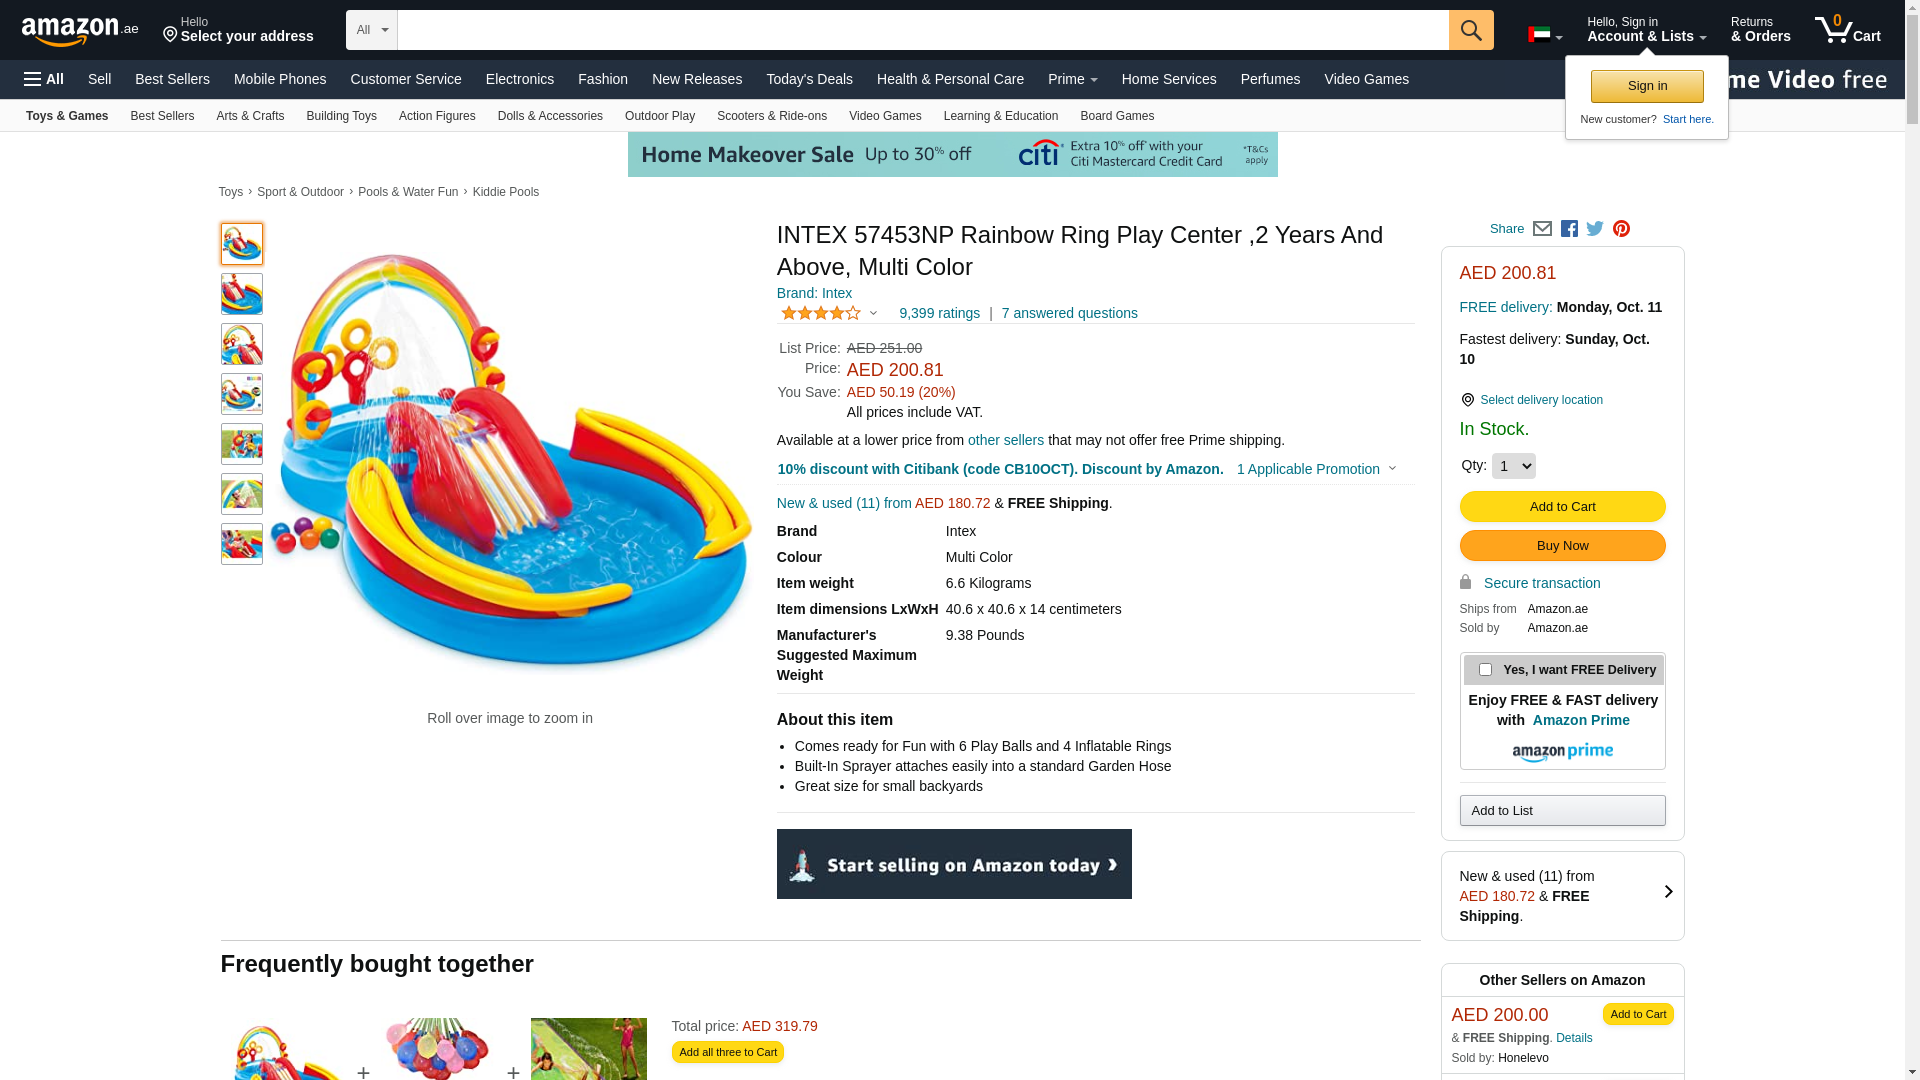
Task: Click the Add to Cart button
Action: tap(1562, 507)
